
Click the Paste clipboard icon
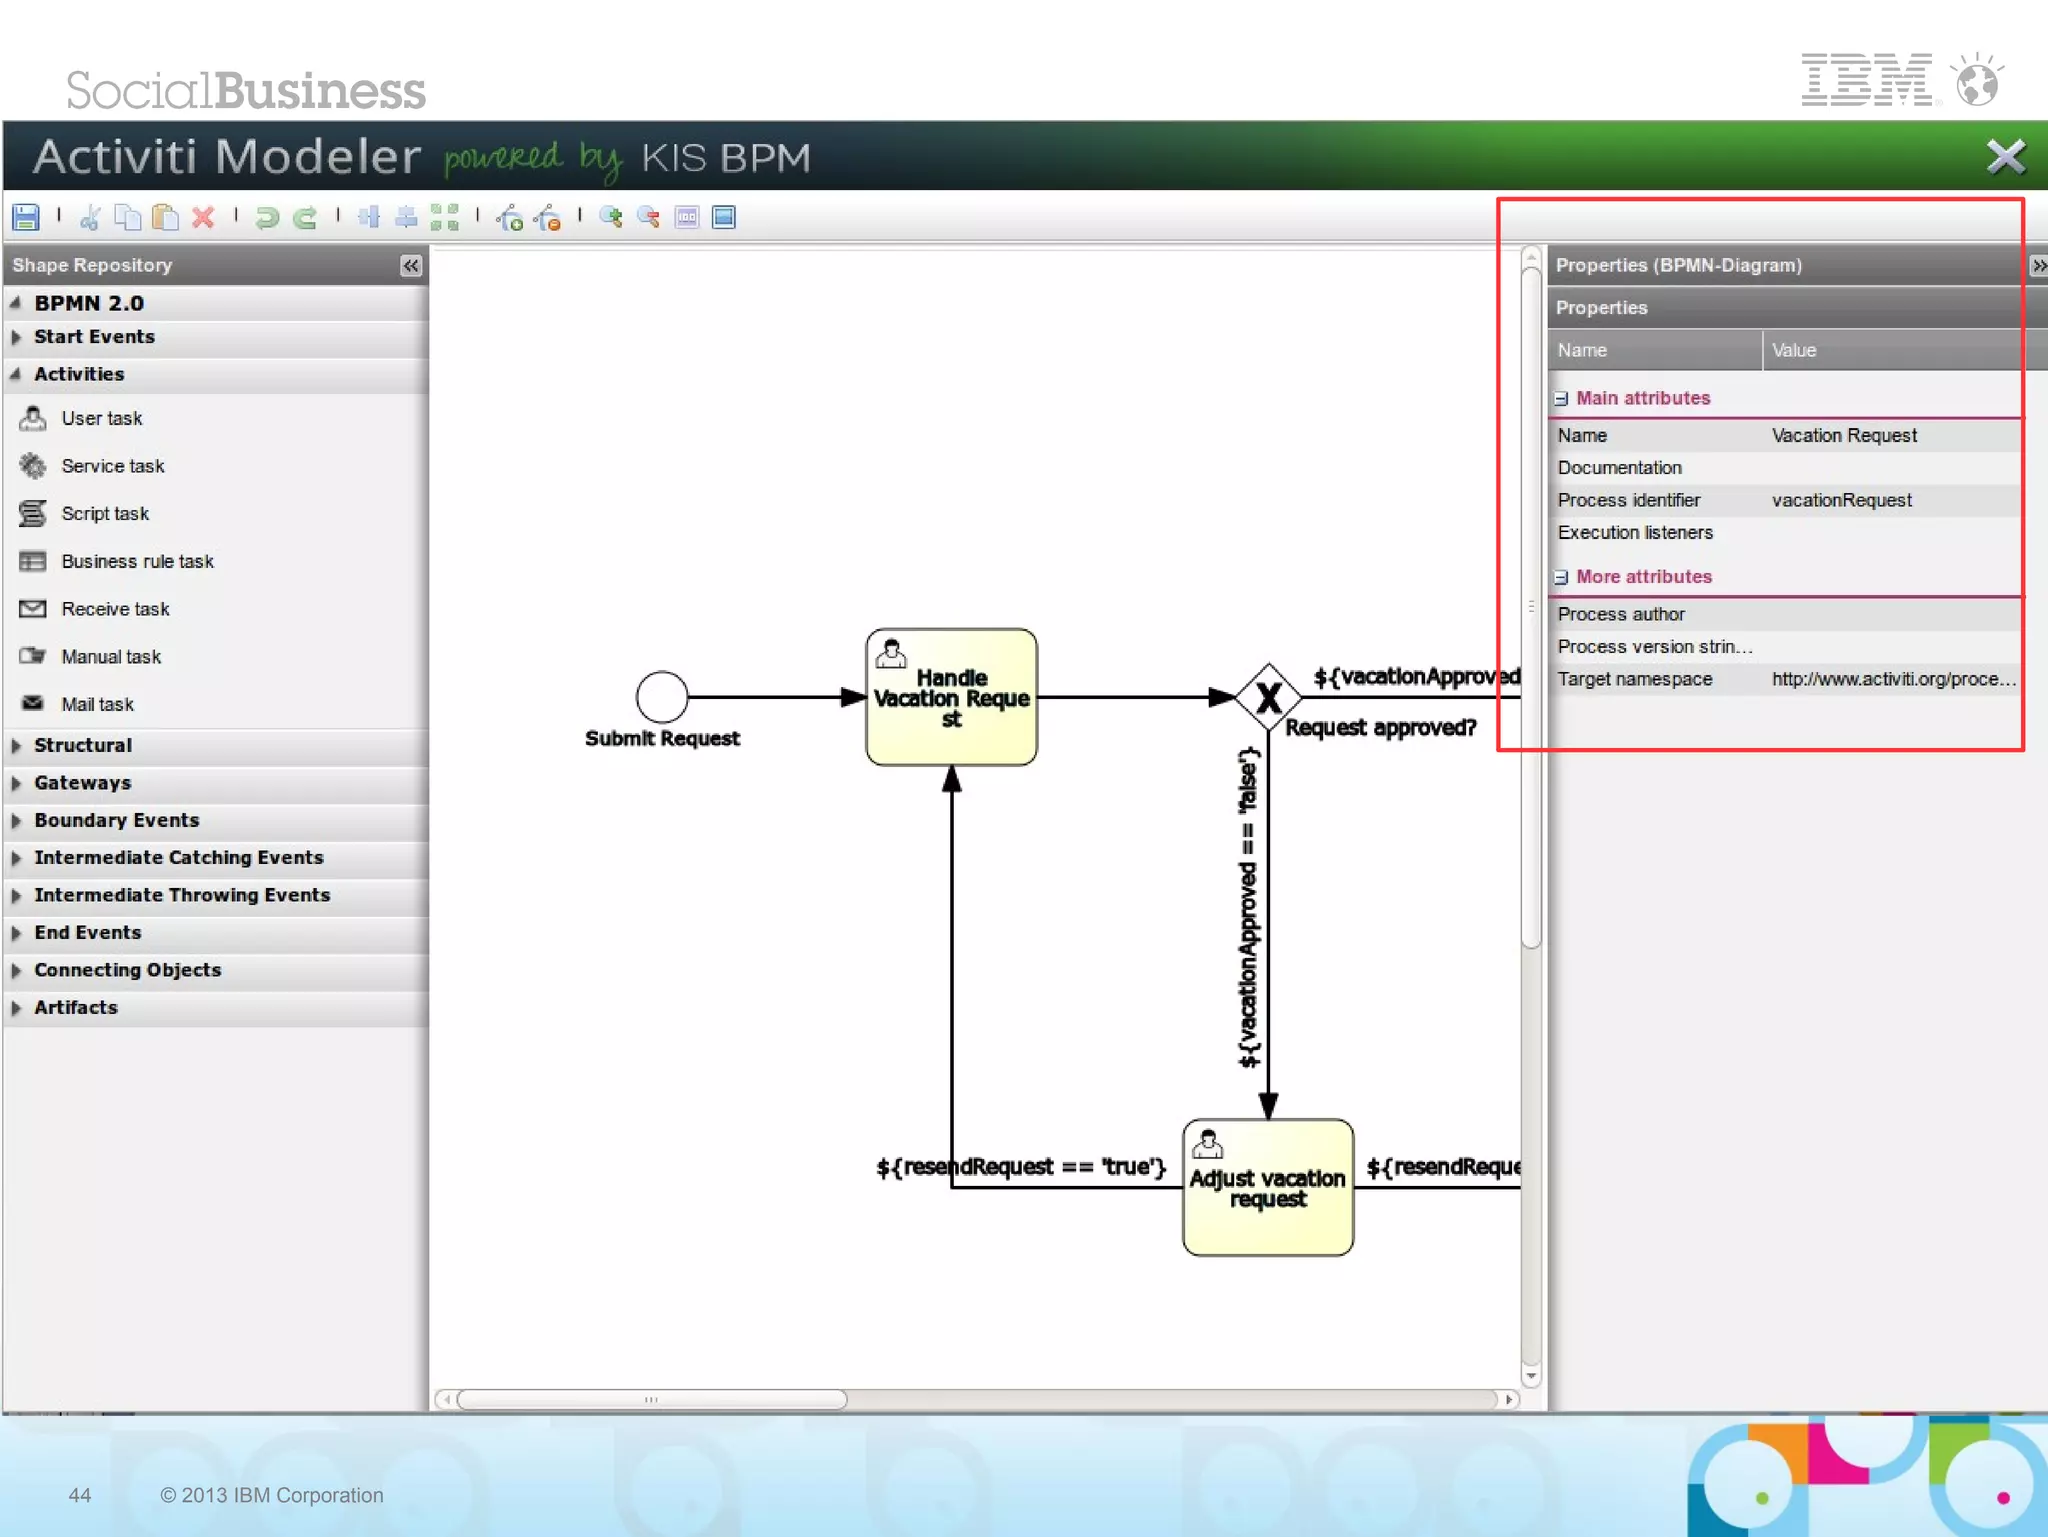pyautogui.click(x=165, y=217)
